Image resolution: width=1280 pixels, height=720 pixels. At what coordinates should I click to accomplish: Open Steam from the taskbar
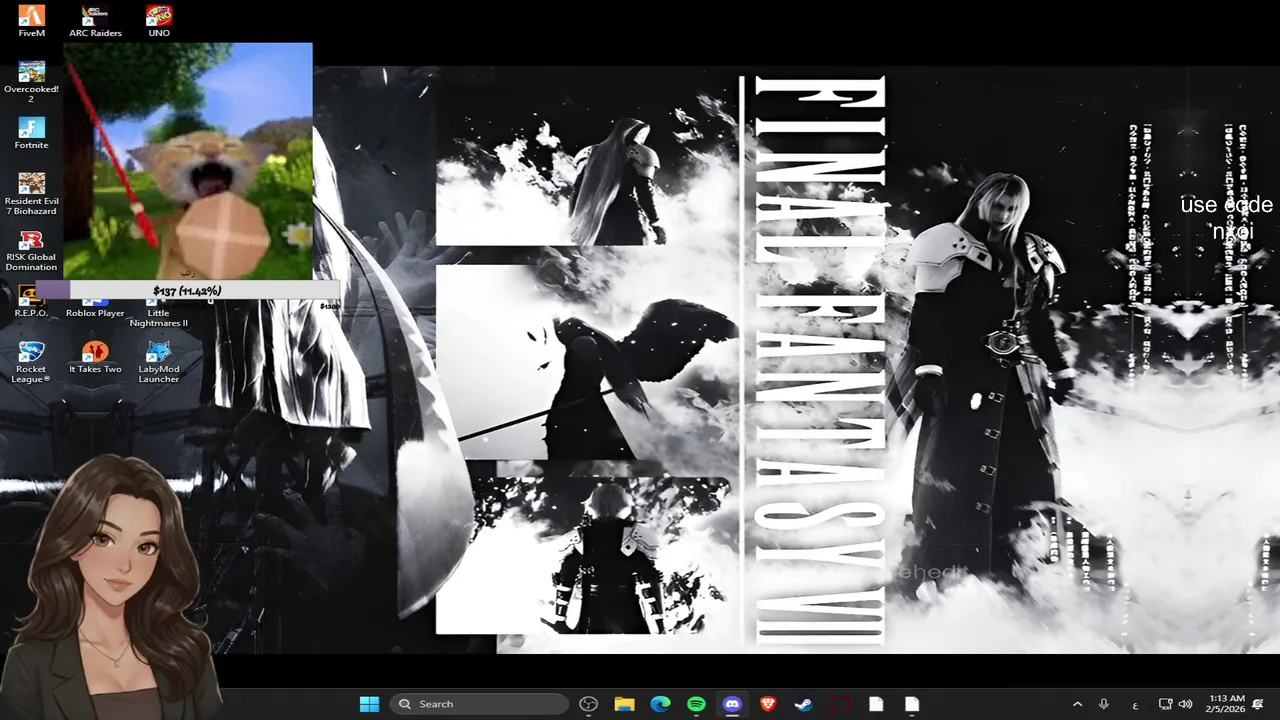804,704
